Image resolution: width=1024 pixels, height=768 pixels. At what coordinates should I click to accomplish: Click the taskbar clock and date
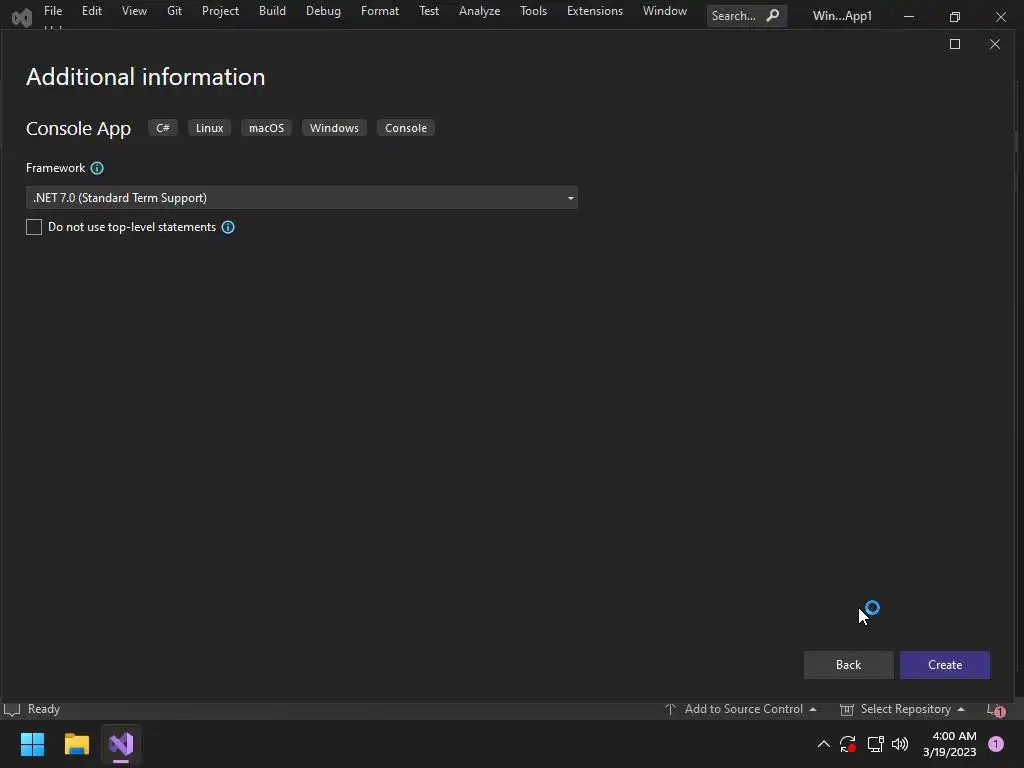(949, 744)
